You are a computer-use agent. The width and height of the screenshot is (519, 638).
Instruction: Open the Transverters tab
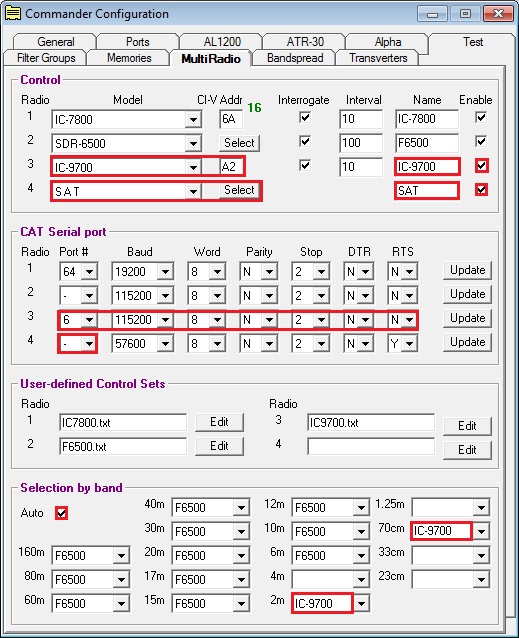(x=378, y=58)
